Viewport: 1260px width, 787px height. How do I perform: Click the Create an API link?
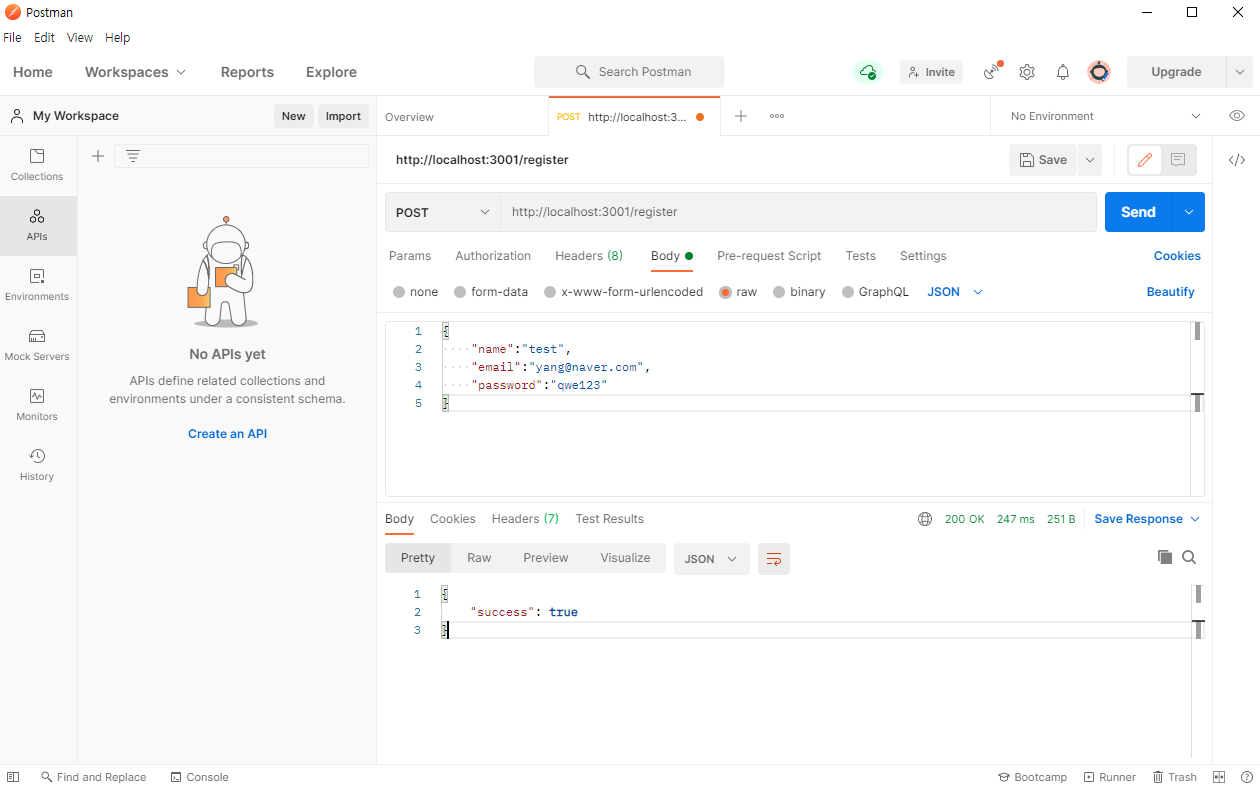[227, 434]
